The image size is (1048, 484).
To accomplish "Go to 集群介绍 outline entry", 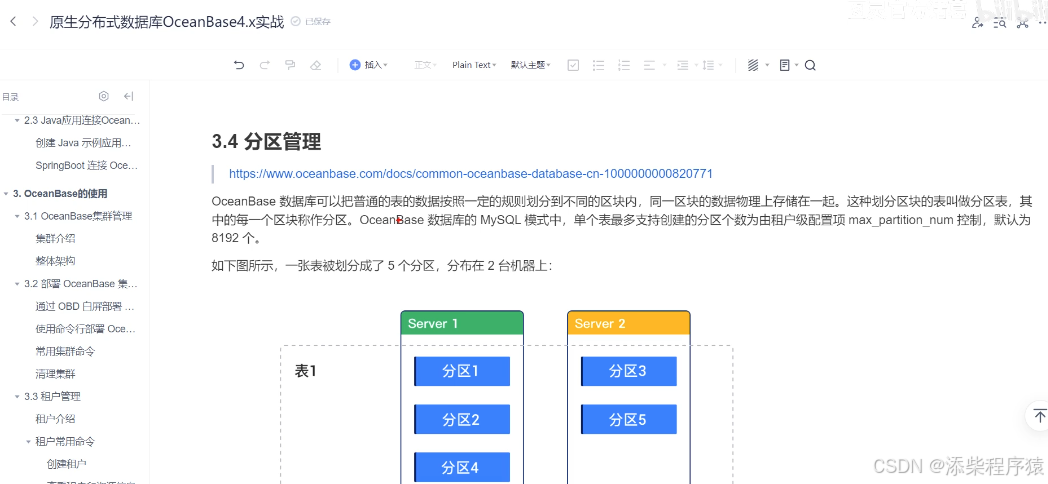I will click(x=55, y=239).
